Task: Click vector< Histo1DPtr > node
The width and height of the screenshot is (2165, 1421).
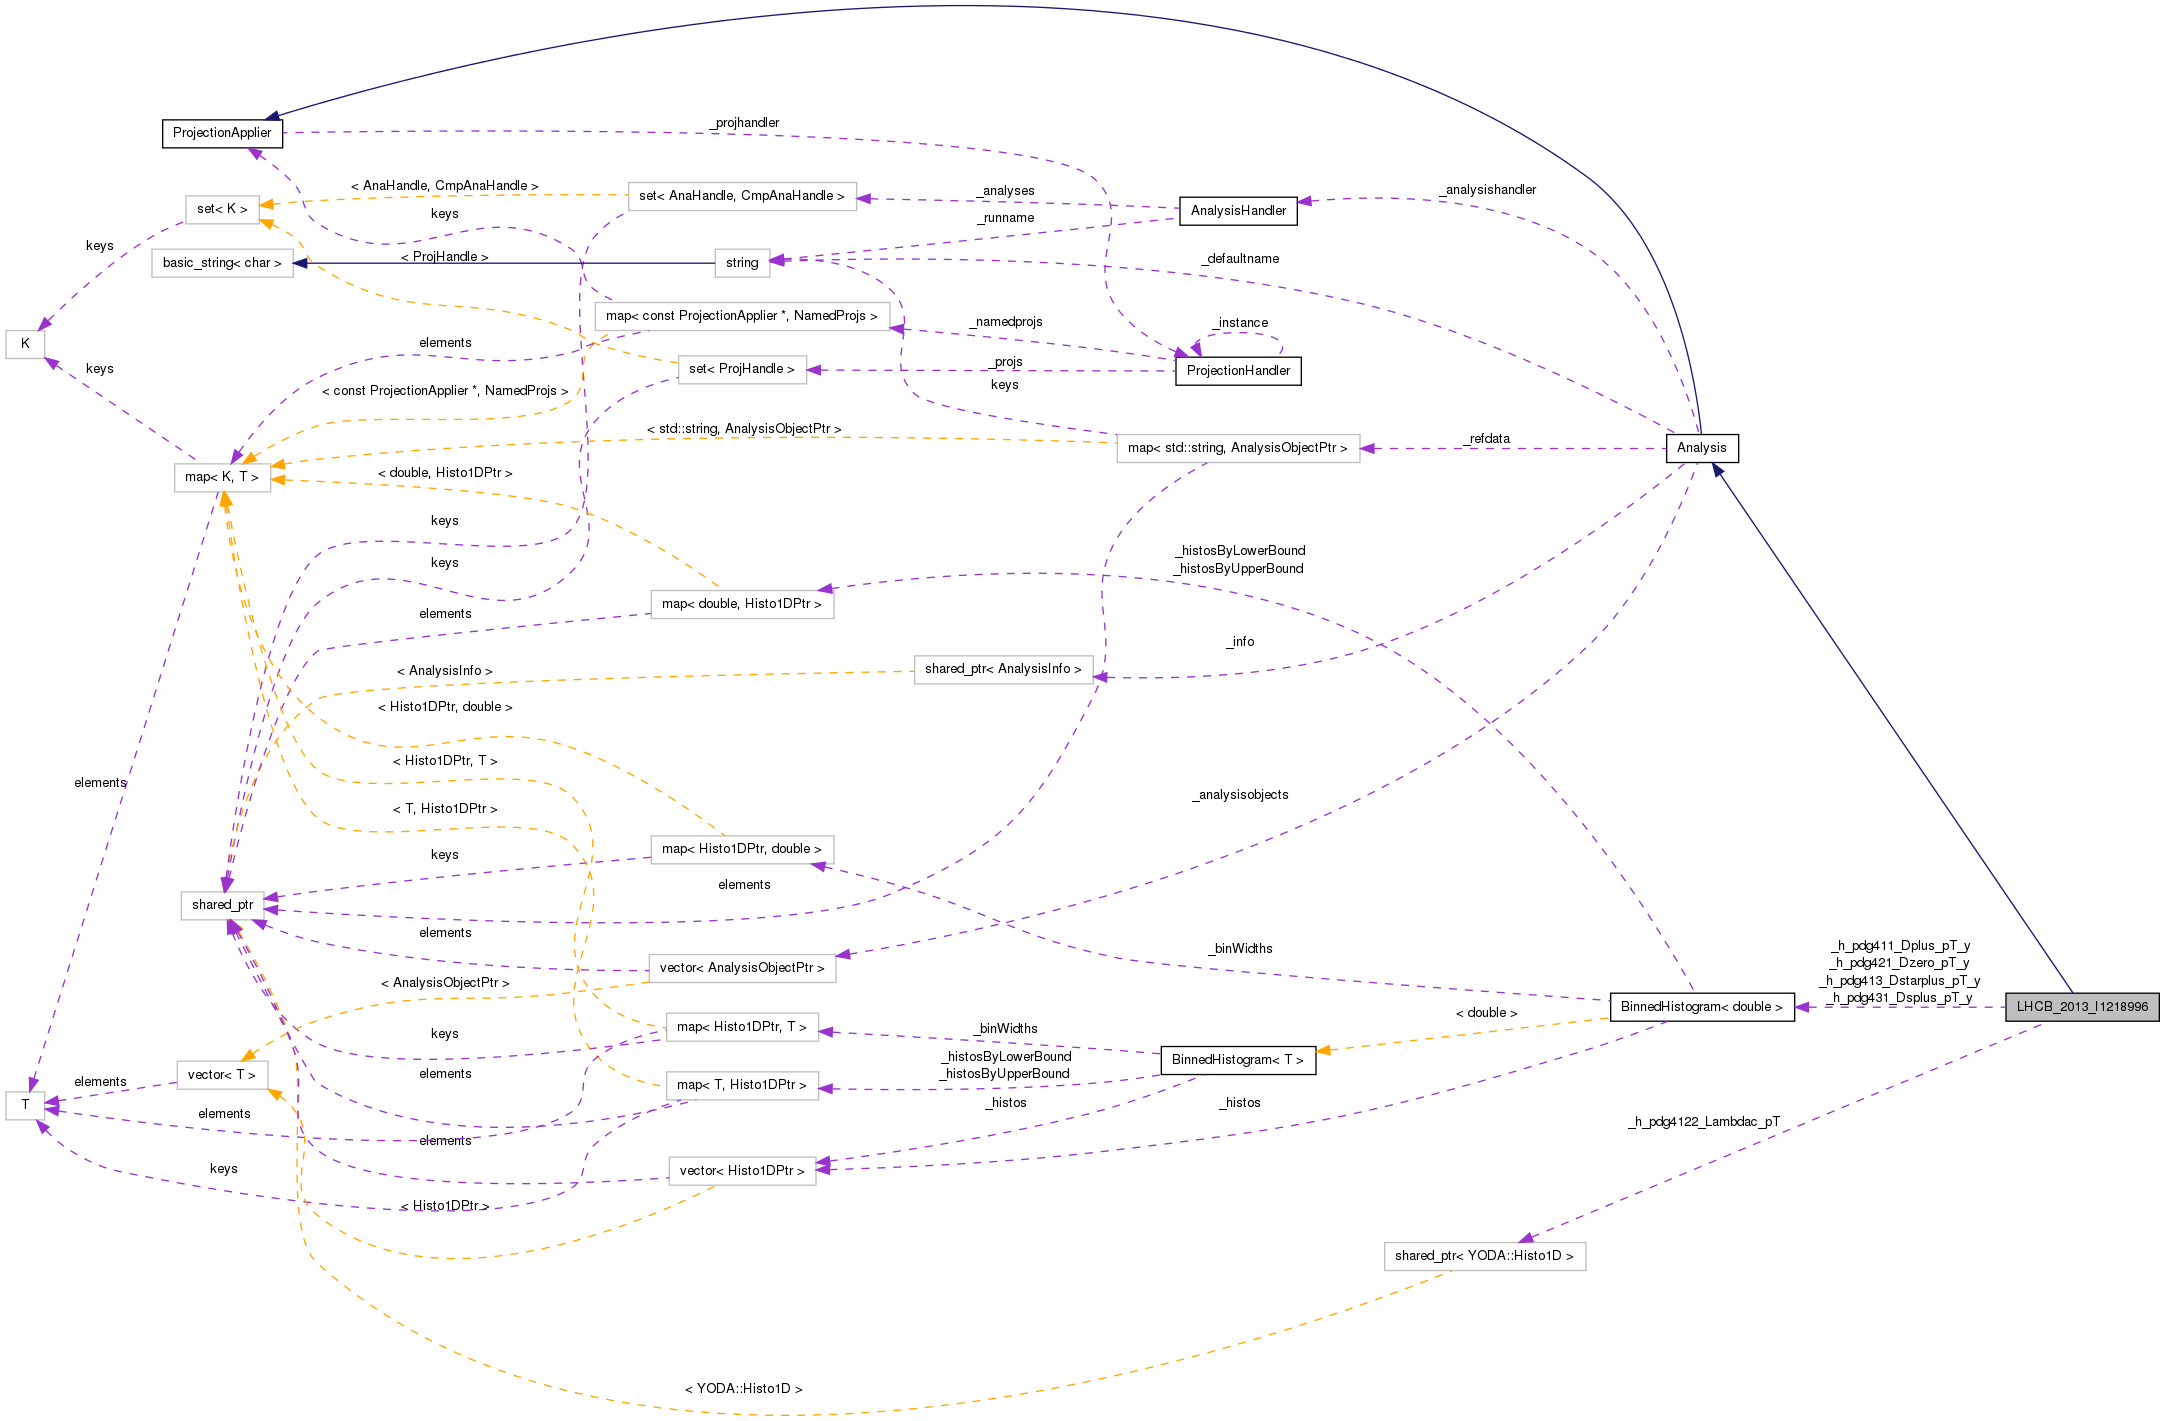Action: click(742, 1171)
